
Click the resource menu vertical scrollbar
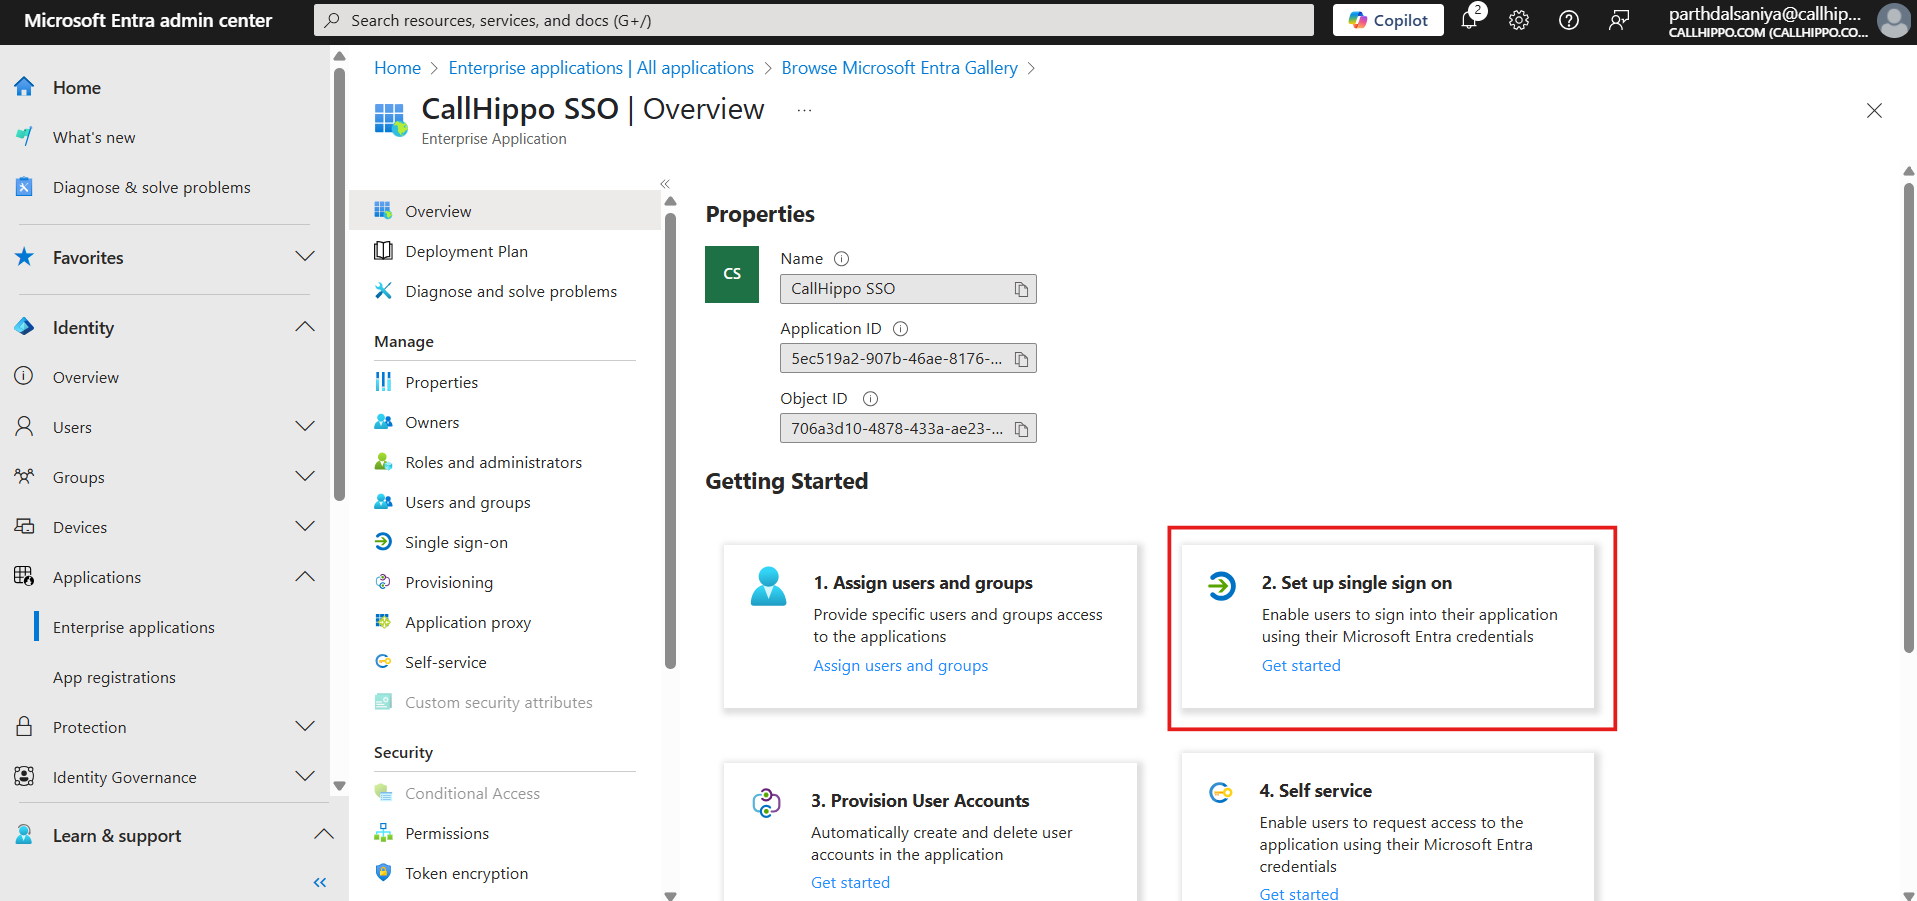671,440
